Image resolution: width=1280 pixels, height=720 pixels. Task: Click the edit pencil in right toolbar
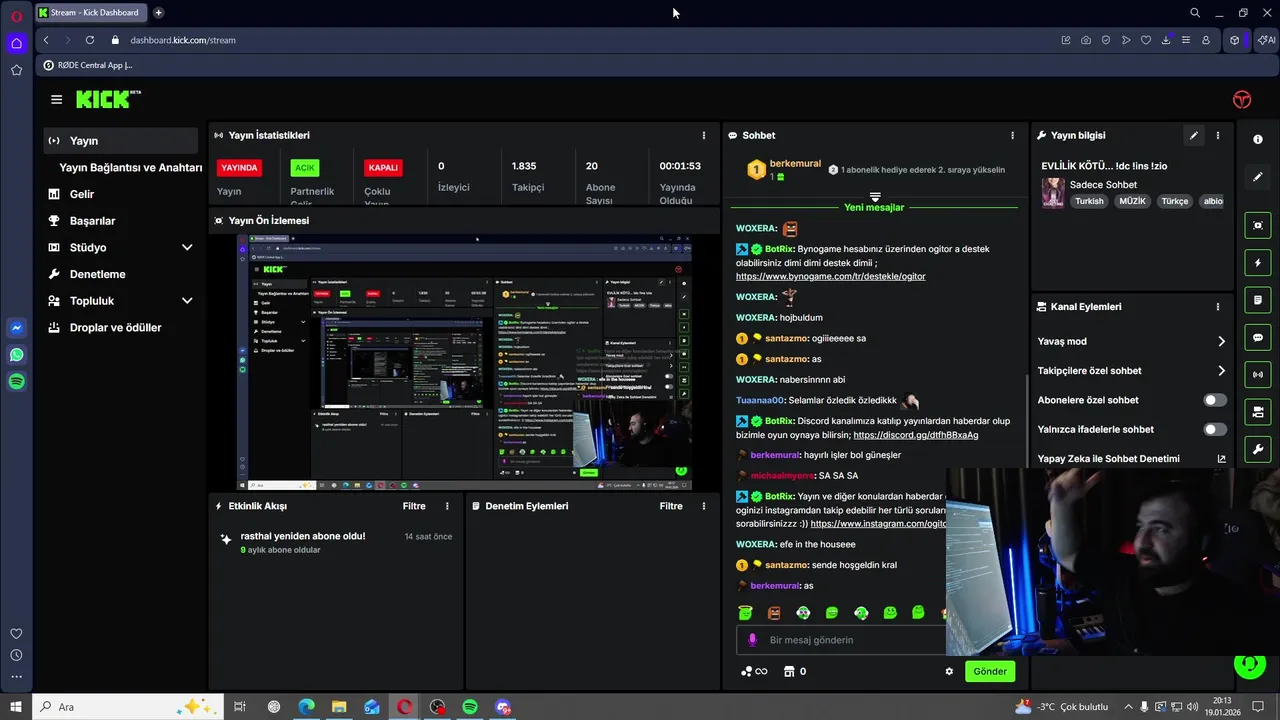(1258, 177)
